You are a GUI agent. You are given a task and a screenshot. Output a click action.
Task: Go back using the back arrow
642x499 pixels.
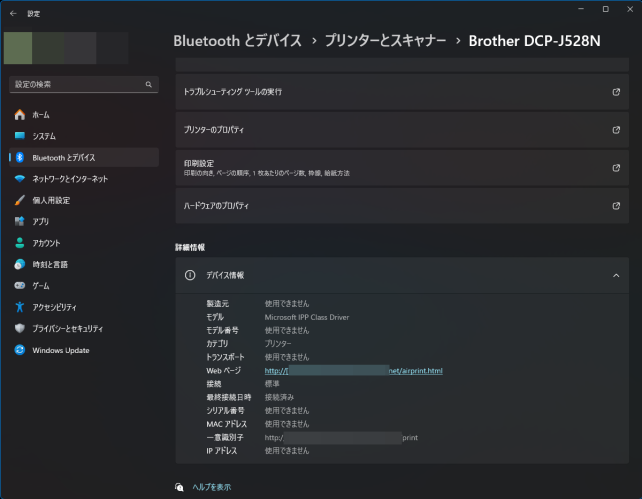click(13, 14)
